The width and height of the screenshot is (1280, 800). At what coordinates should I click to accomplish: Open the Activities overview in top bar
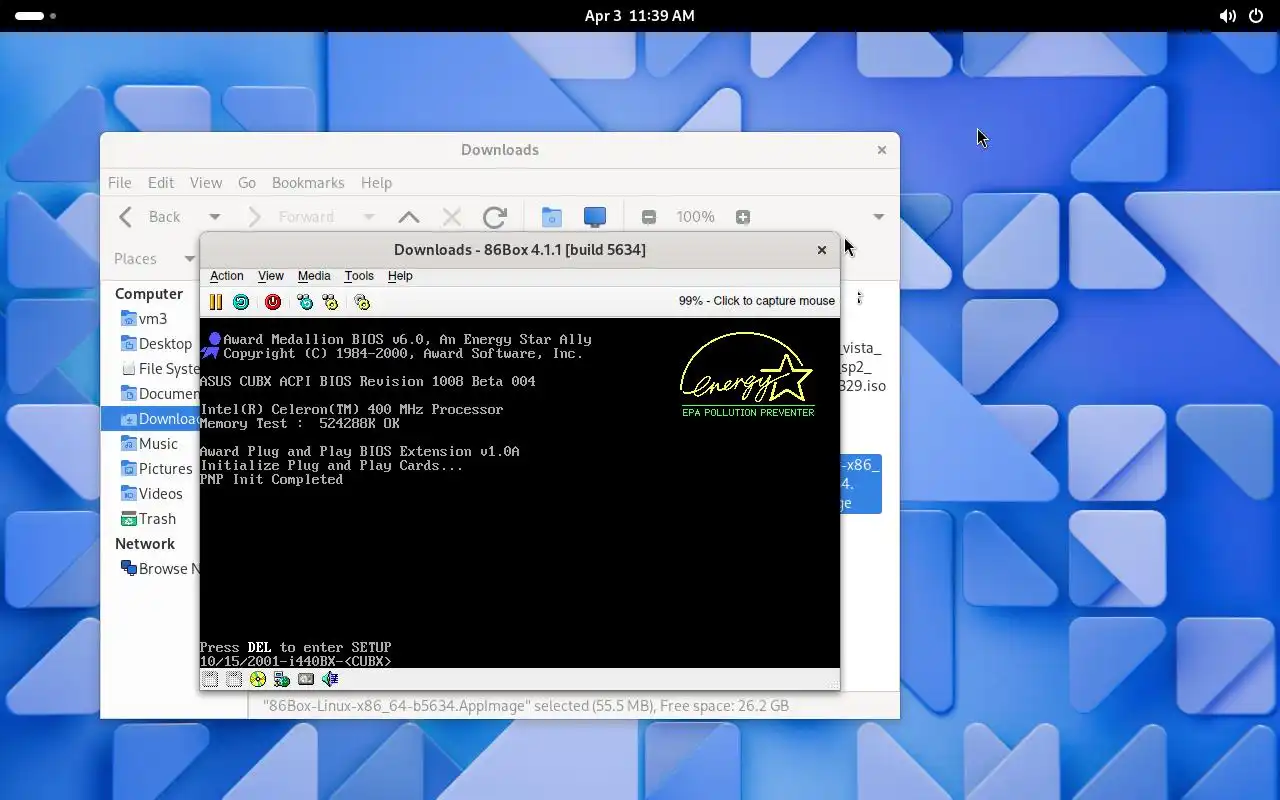coord(36,16)
